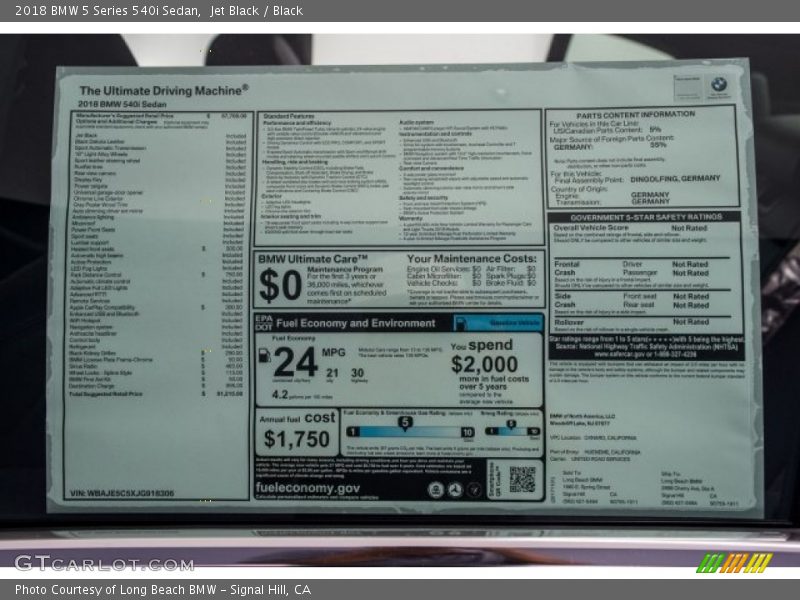Click Fuel Economy and Environment header
Viewport: 800px width, 600px height.
pos(356,323)
